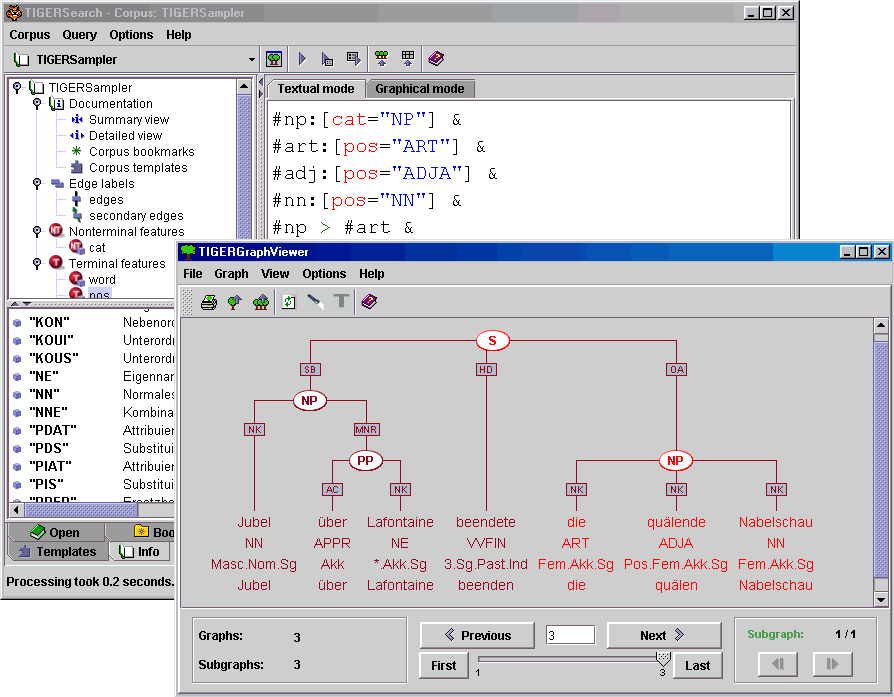This screenshot has width=894, height=697.
Task: Go to the Previous graph
Action: [x=477, y=635]
